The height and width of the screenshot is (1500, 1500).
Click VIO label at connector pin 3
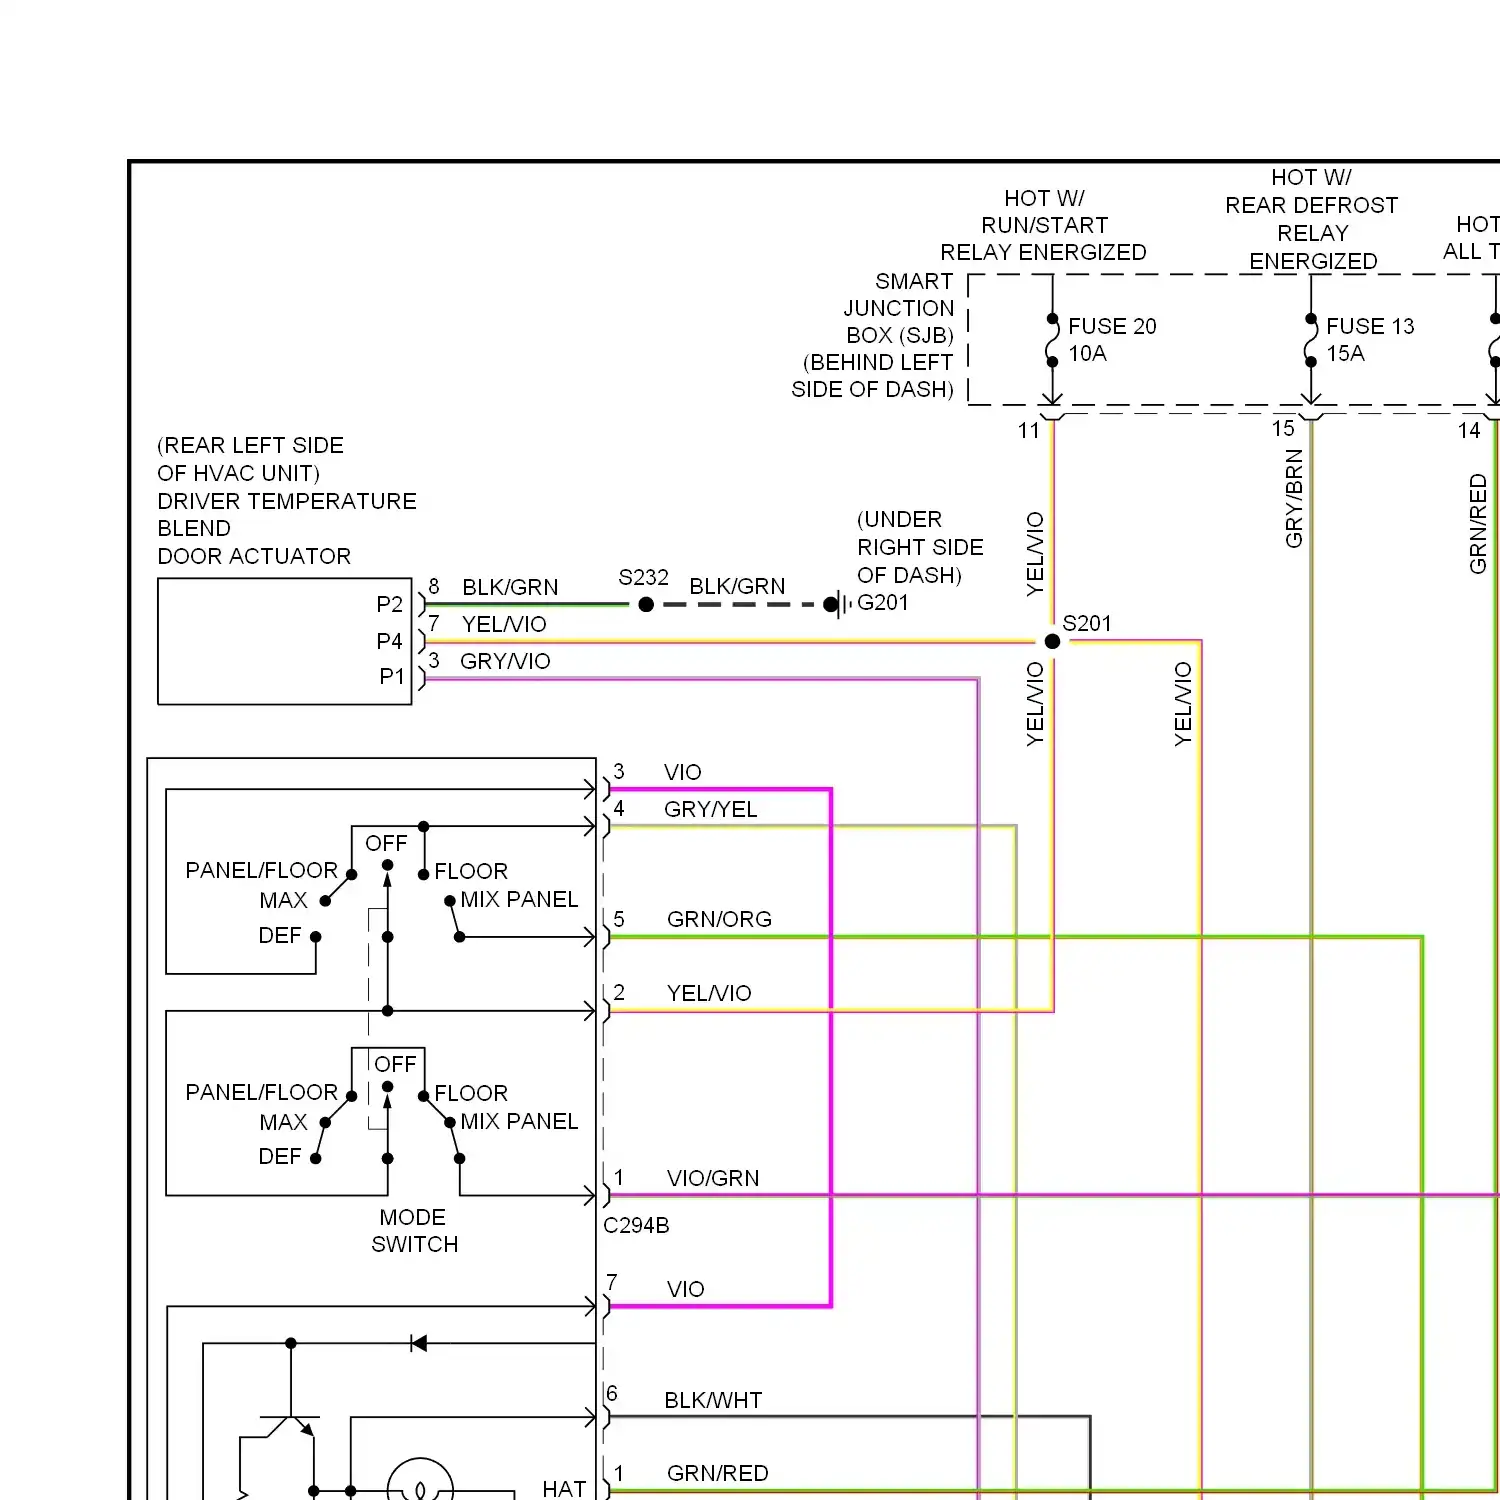click(x=683, y=772)
